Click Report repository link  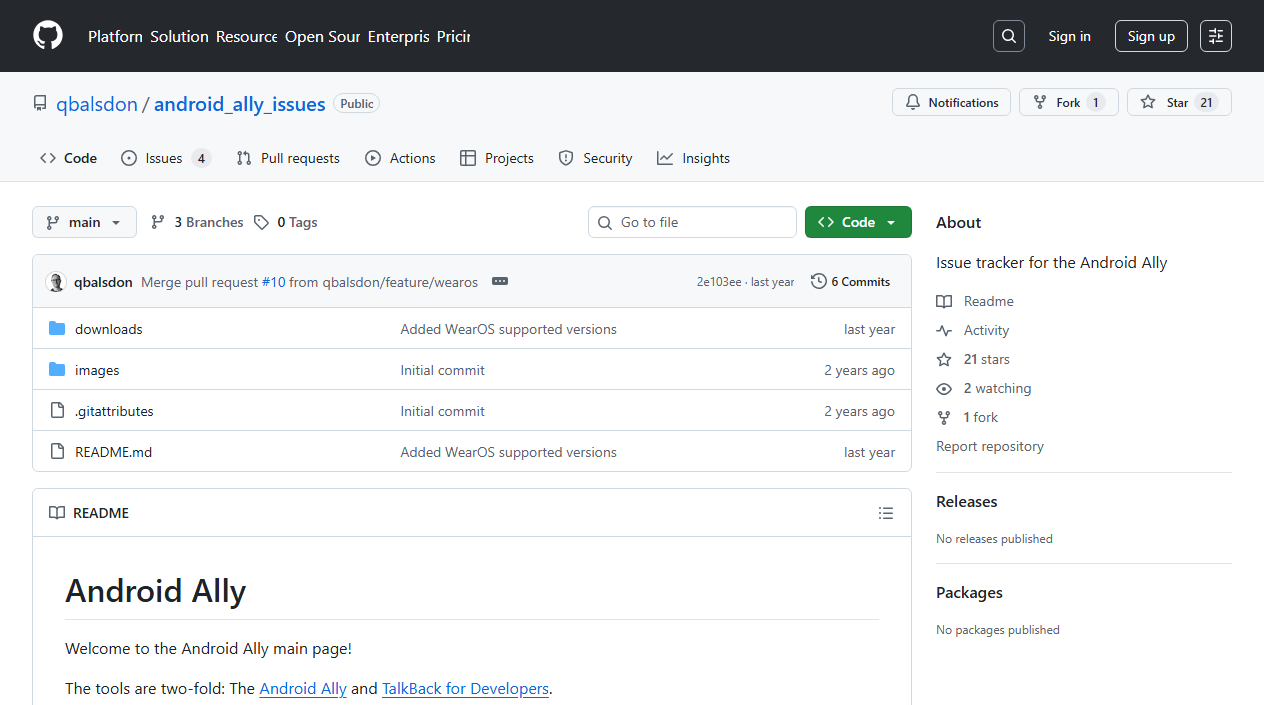tap(990, 446)
